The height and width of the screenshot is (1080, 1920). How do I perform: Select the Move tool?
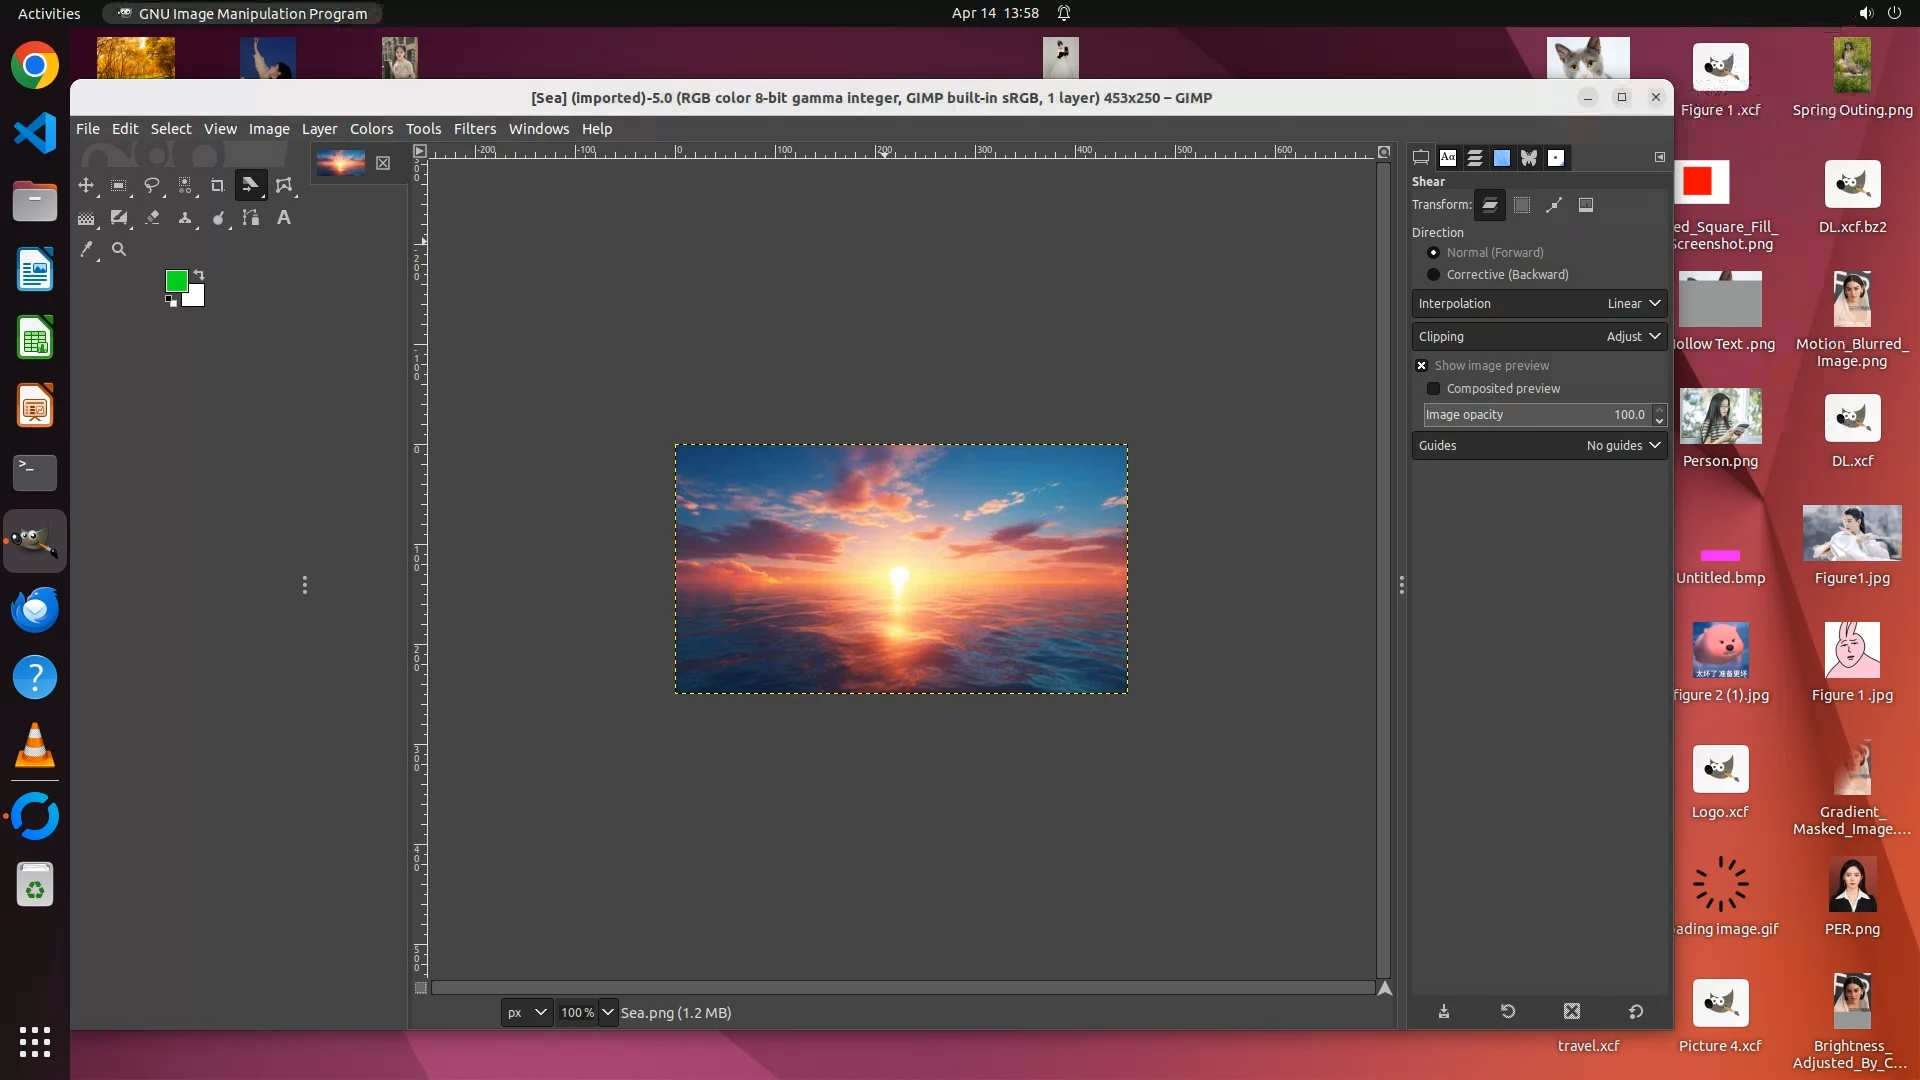click(86, 185)
